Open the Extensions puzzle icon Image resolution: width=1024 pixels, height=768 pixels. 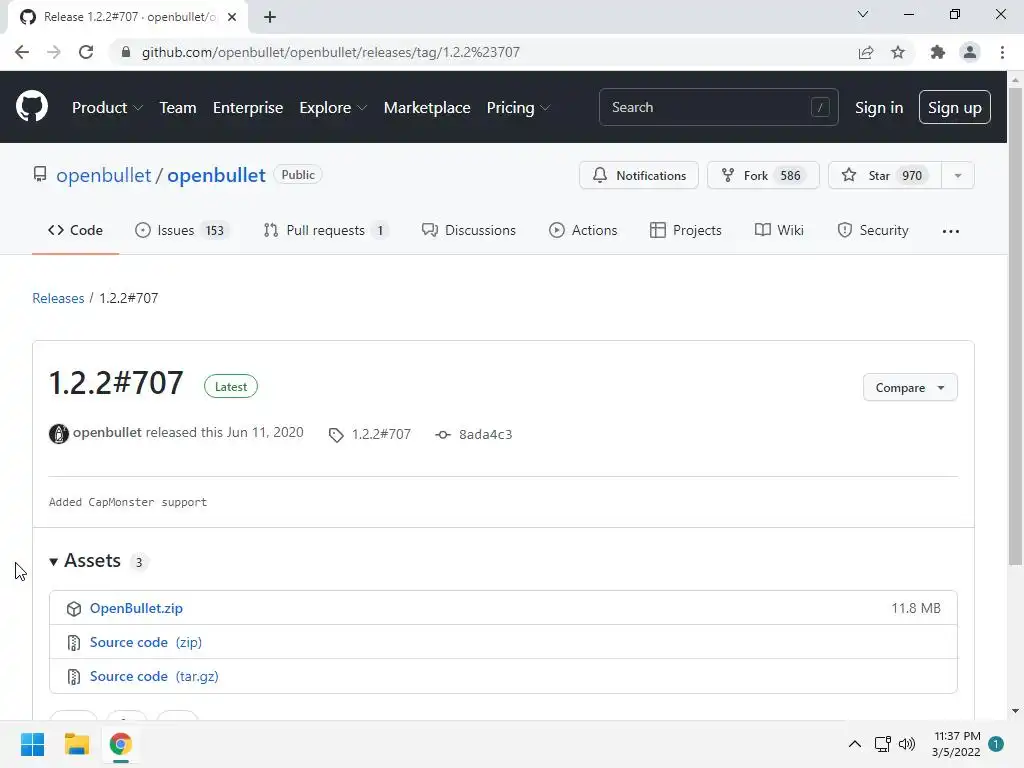(x=938, y=52)
